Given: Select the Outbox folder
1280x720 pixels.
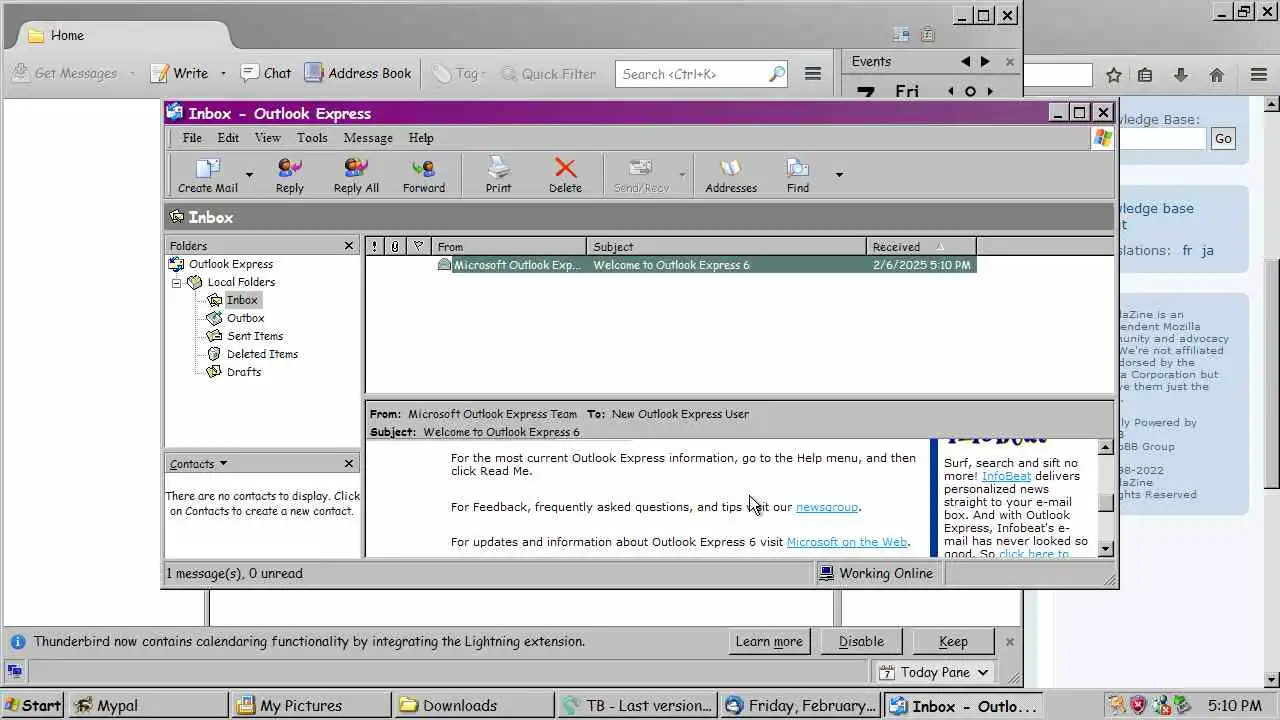Looking at the screenshot, I should (x=245, y=318).
